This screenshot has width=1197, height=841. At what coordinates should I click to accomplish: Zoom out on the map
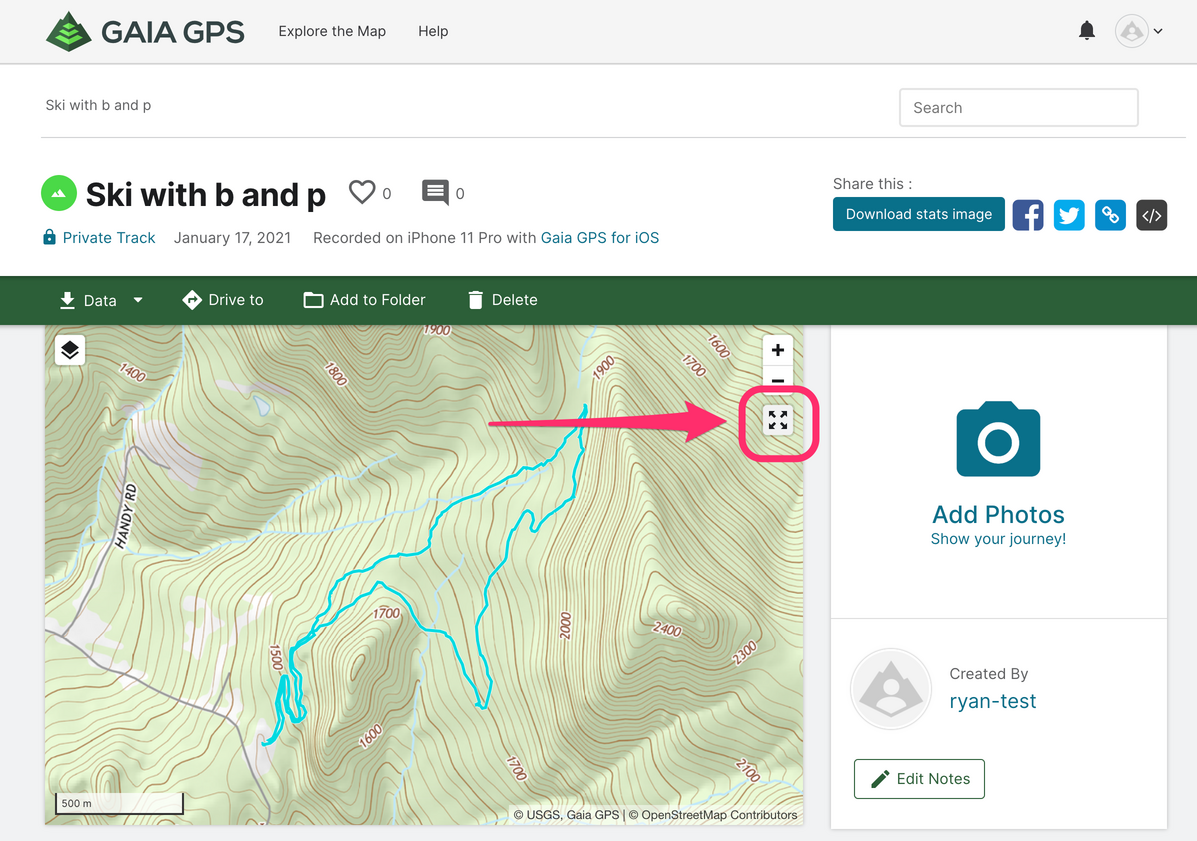(777, 380)
